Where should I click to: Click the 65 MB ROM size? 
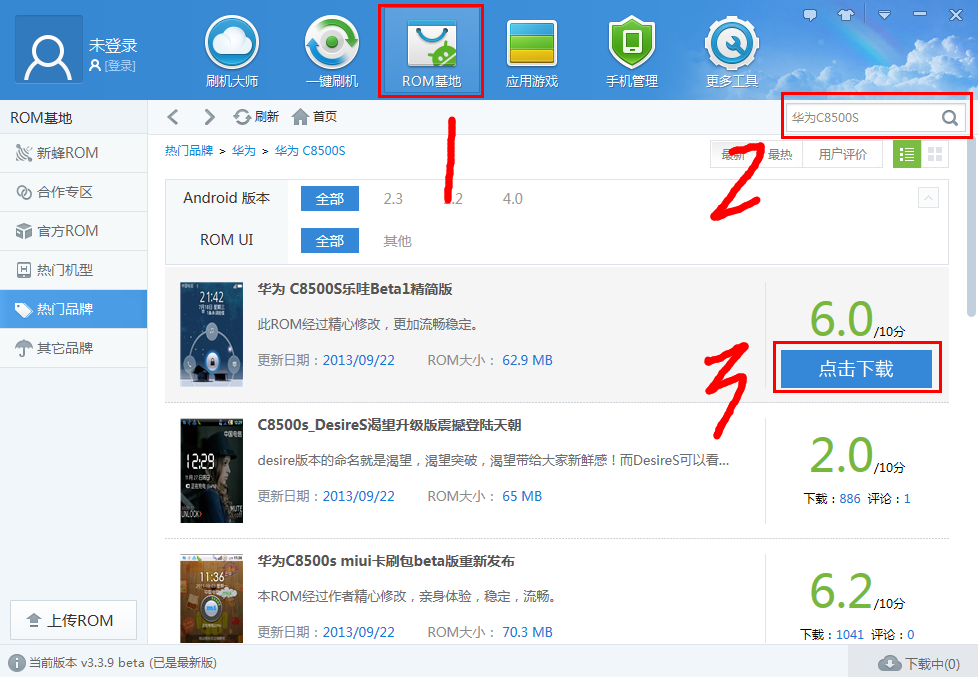point(522,496)
